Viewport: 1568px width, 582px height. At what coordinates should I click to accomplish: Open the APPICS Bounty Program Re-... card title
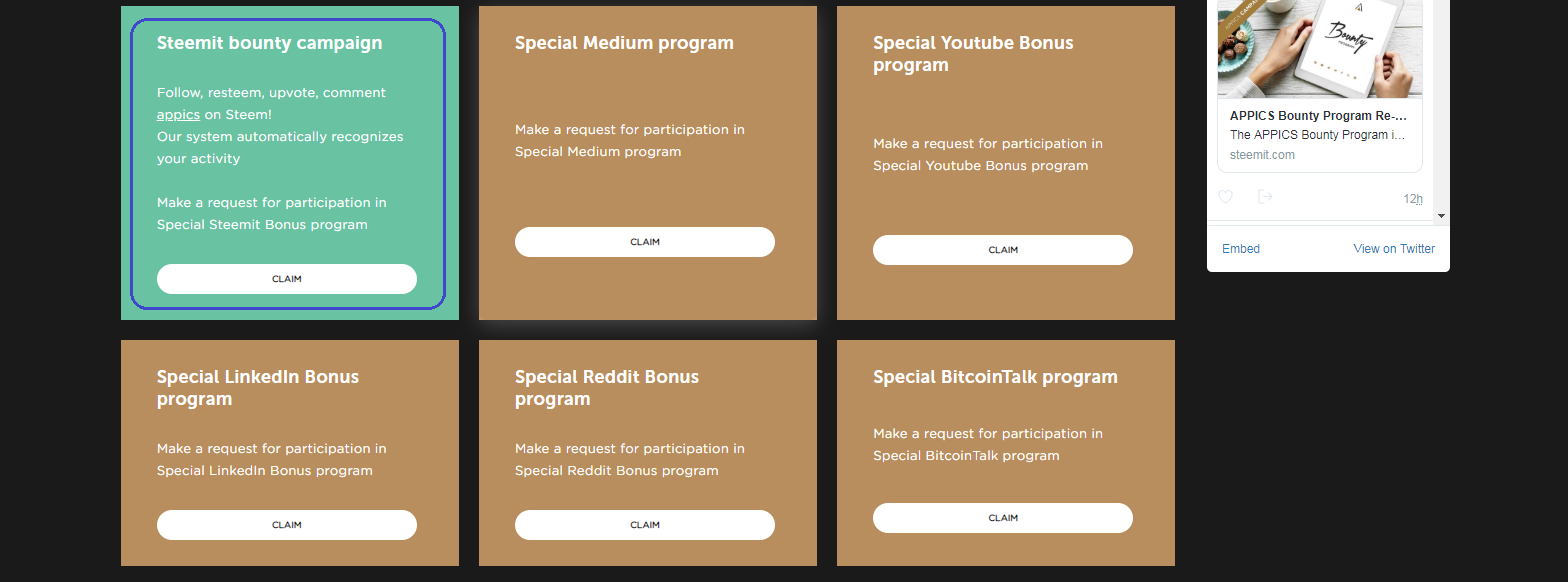[1318, 116]
